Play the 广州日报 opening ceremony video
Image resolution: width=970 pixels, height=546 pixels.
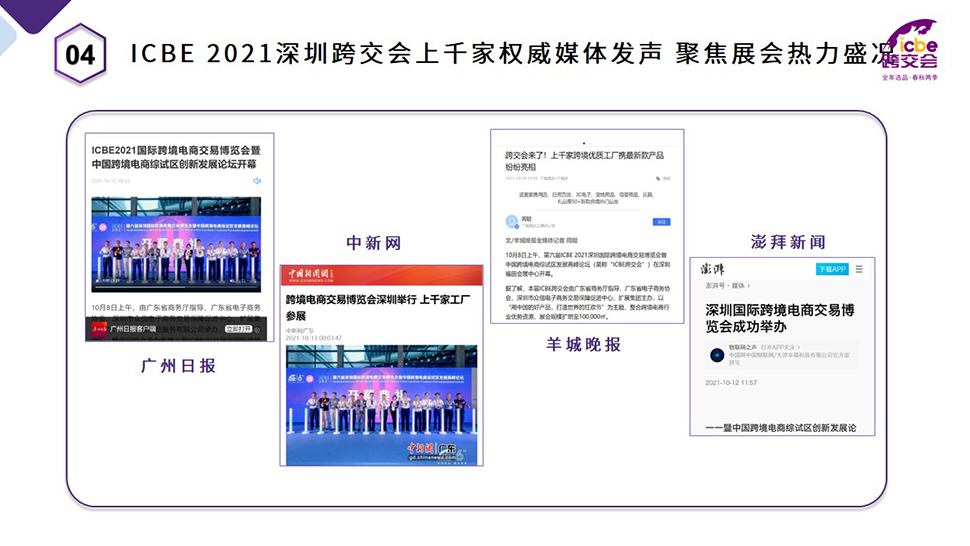tap(176, 244)
